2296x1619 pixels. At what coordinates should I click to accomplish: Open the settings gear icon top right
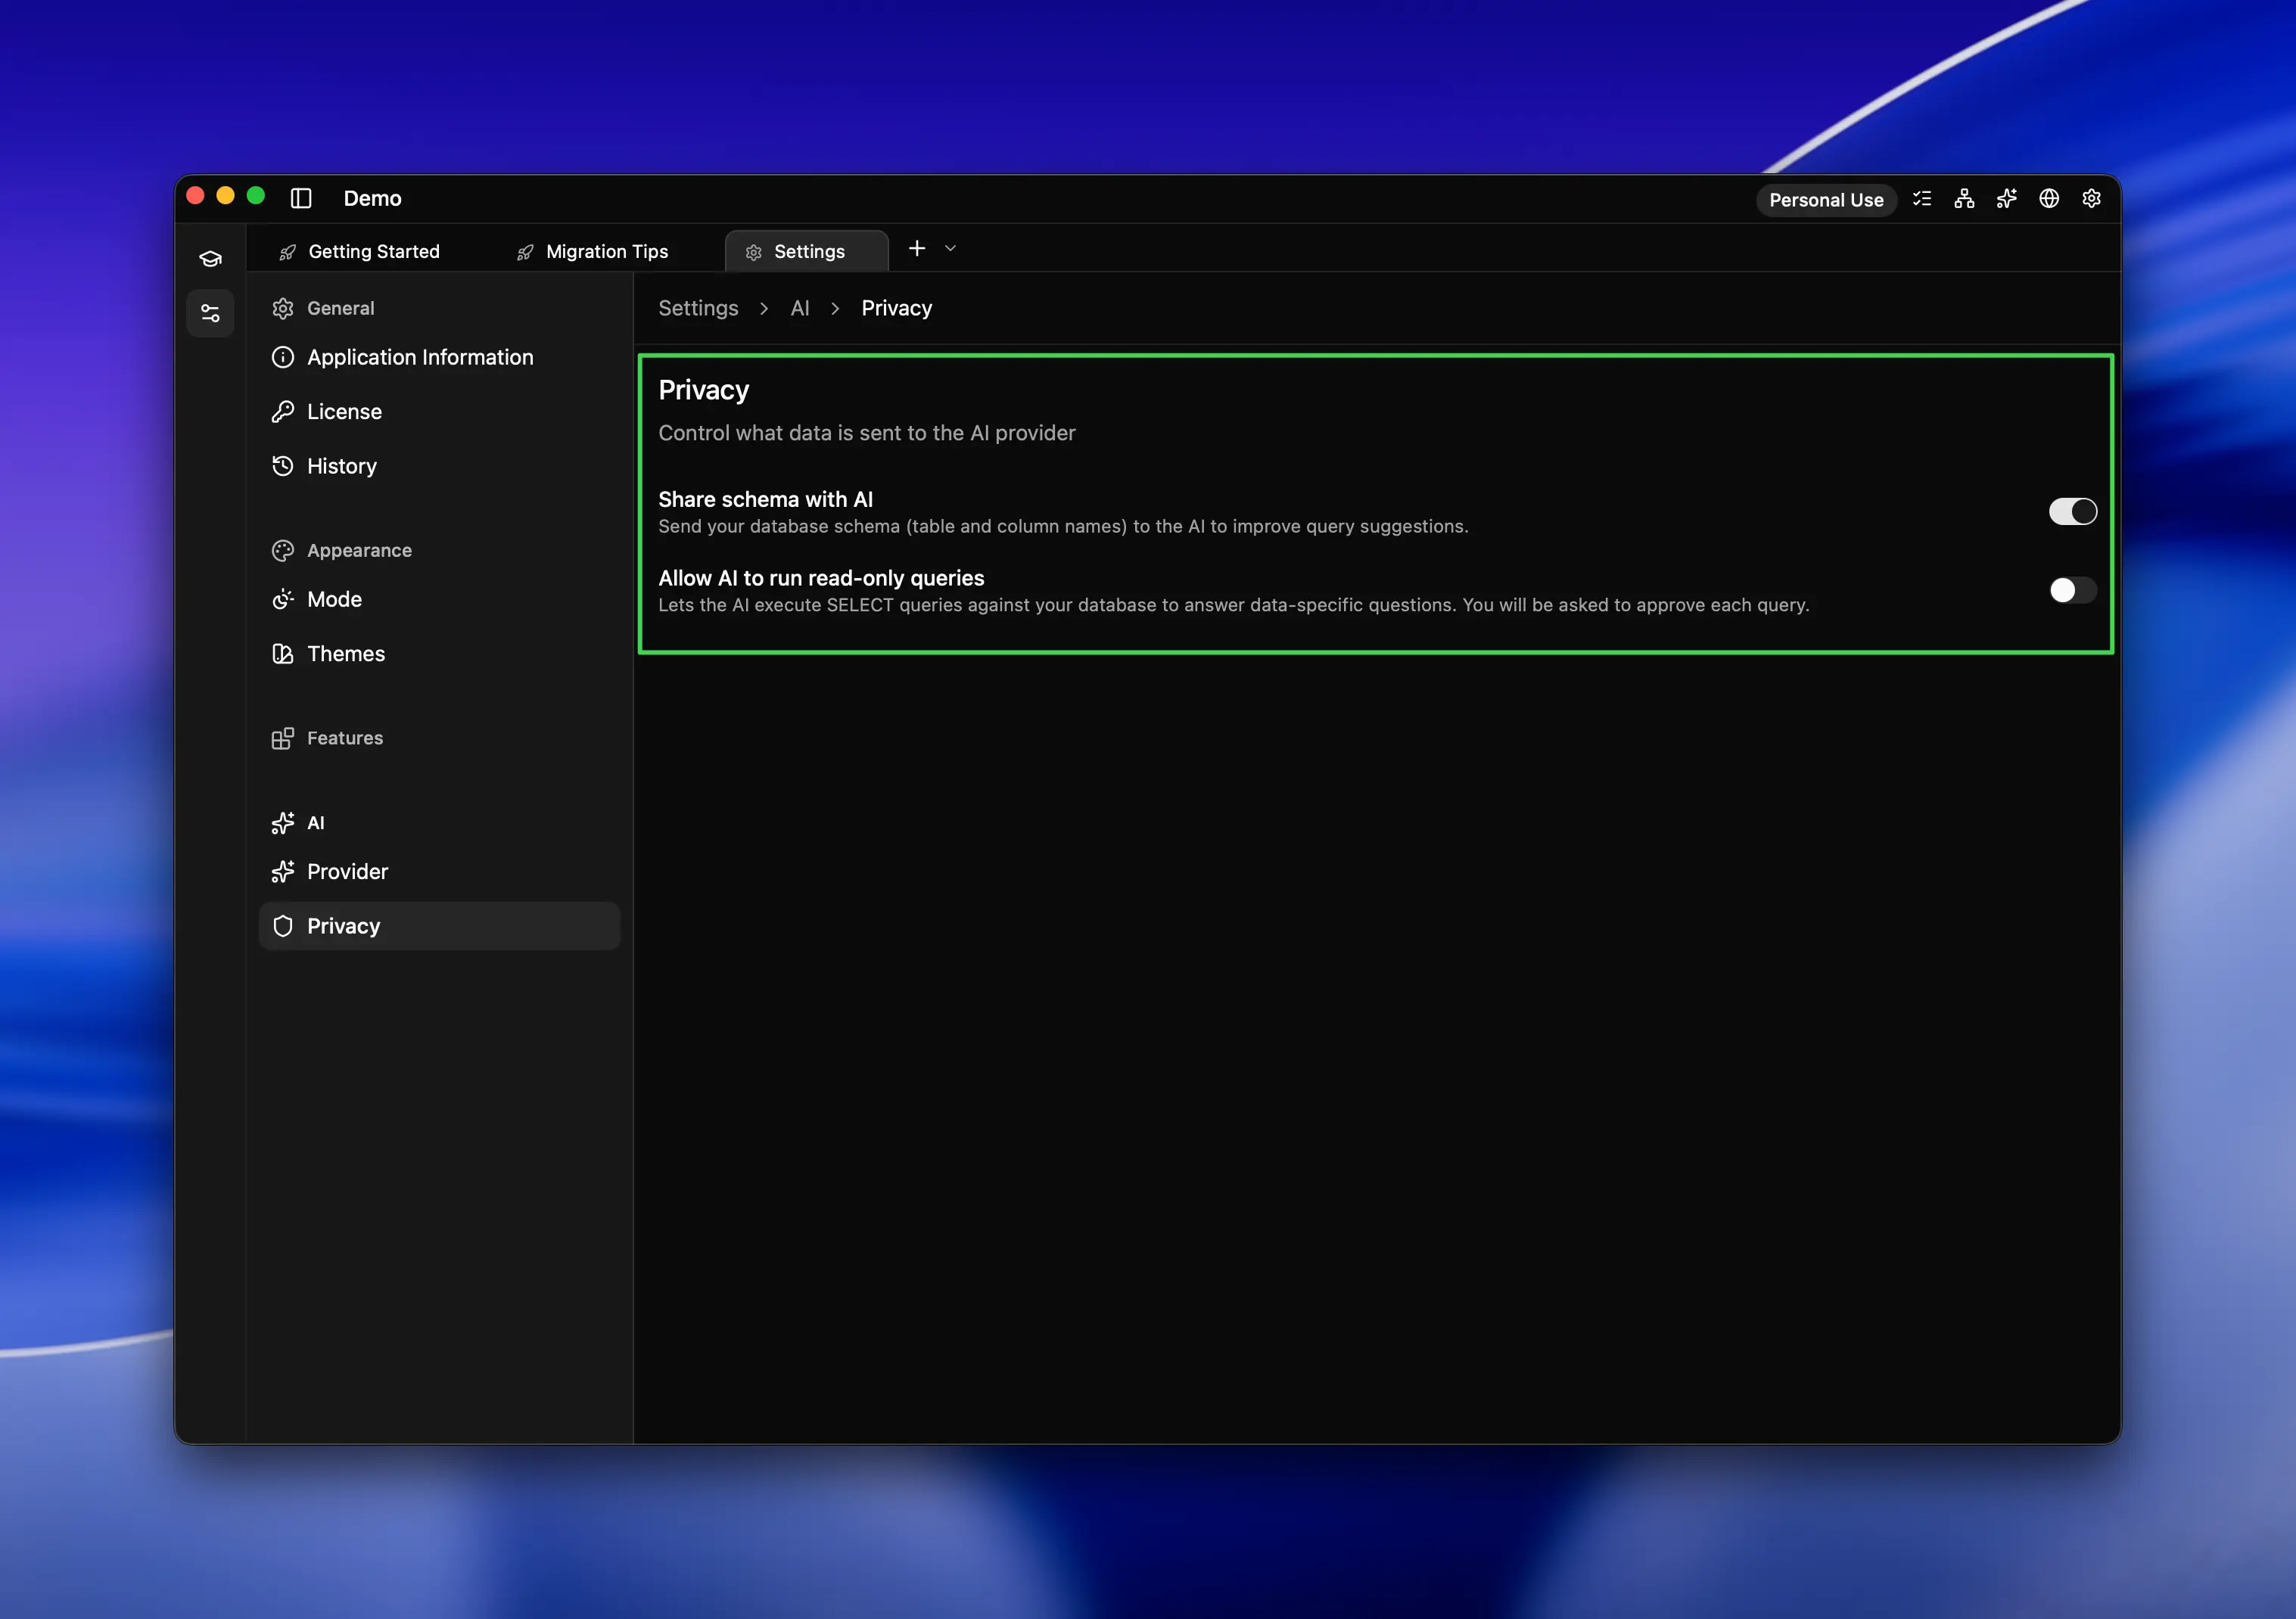tap(2091, 199)
